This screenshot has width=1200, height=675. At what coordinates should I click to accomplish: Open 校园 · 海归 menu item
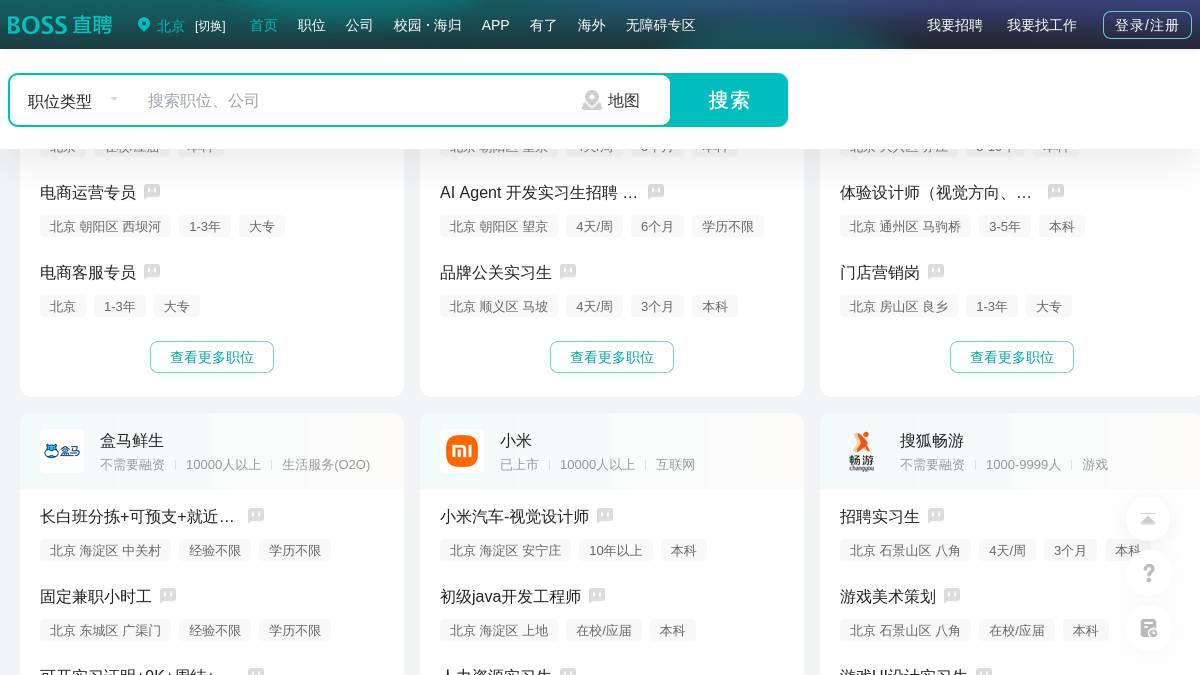coord(428,25)
